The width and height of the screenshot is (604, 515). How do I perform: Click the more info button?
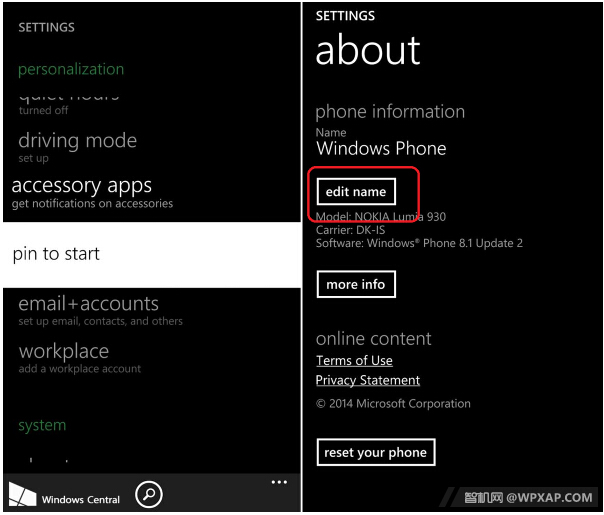356,284
